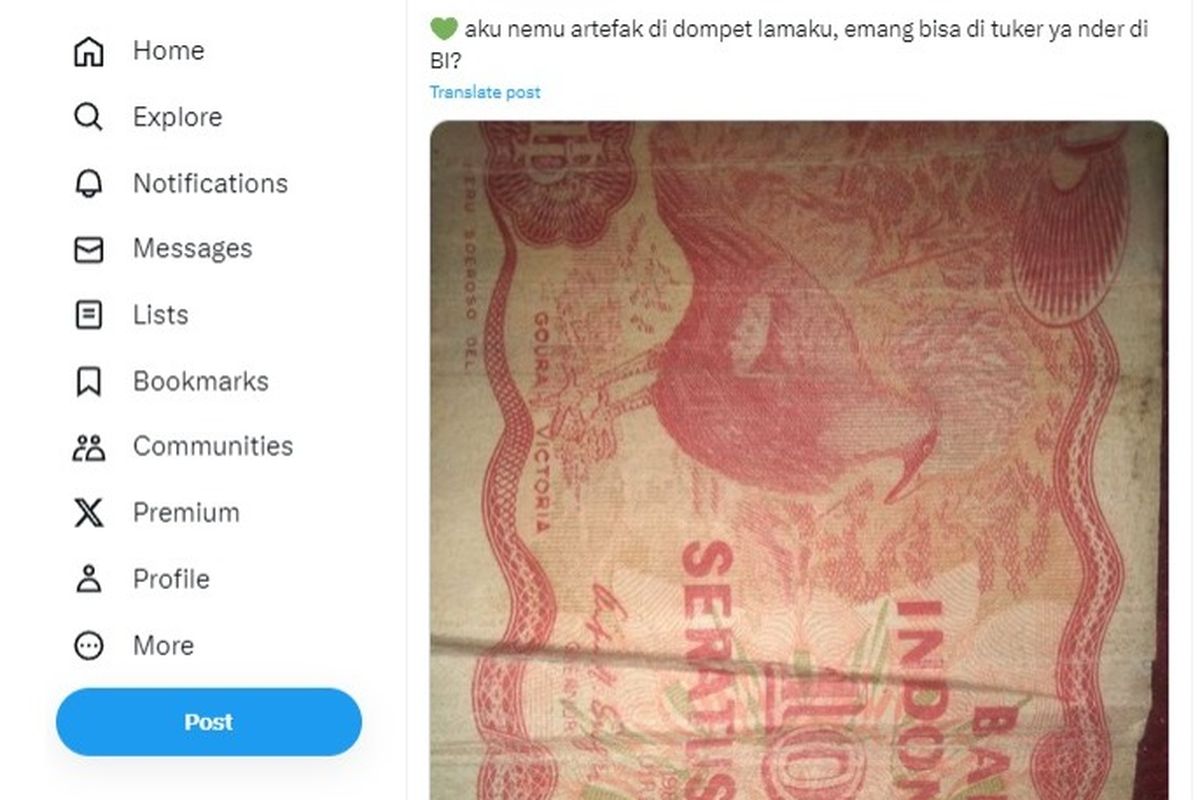
Task: Click the Notifications bell icon
Action: point(89,183)
